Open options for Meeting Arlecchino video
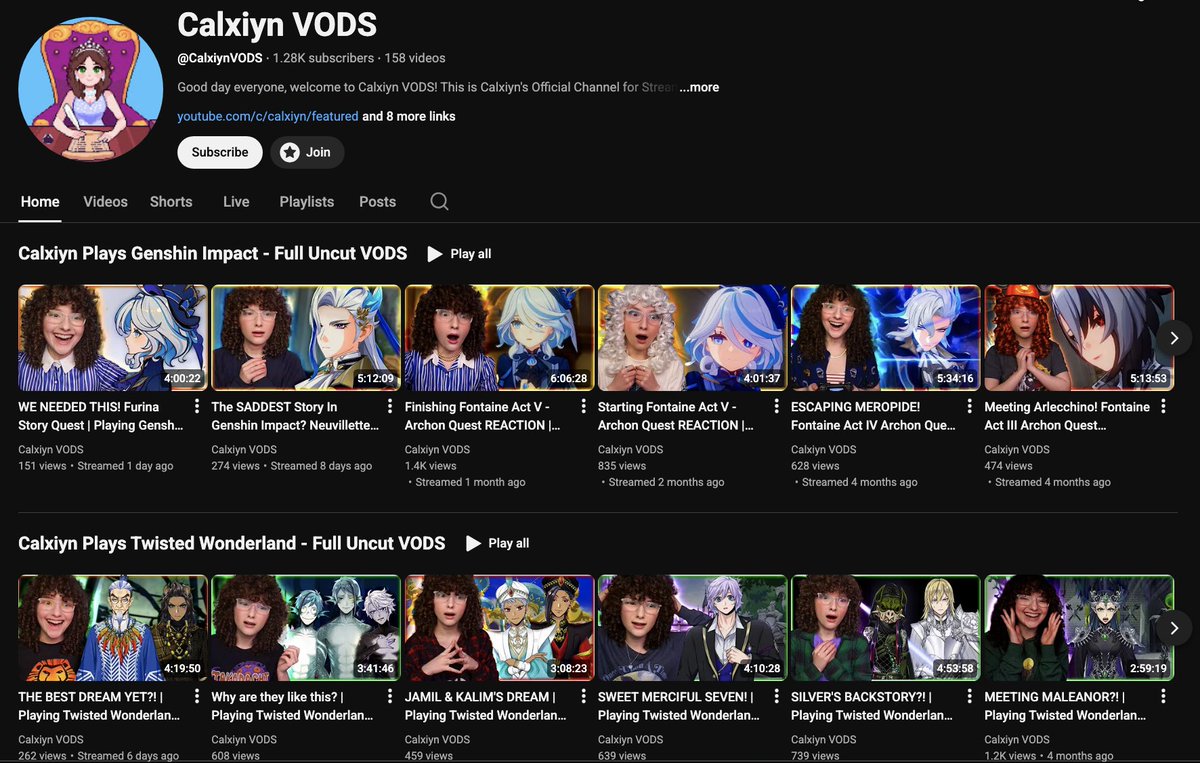 click(x=1162, y=407)
